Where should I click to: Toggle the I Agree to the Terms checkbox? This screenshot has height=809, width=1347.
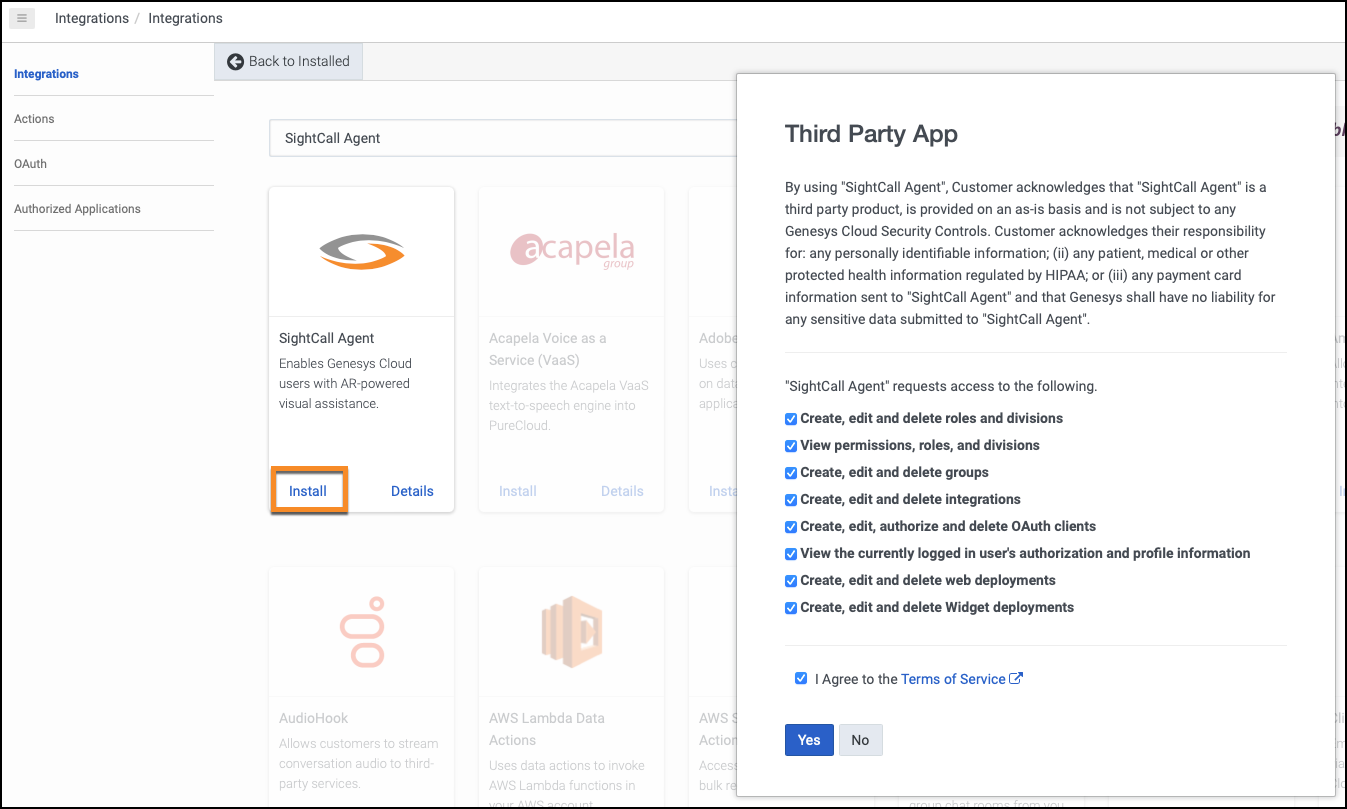(801, 678)
